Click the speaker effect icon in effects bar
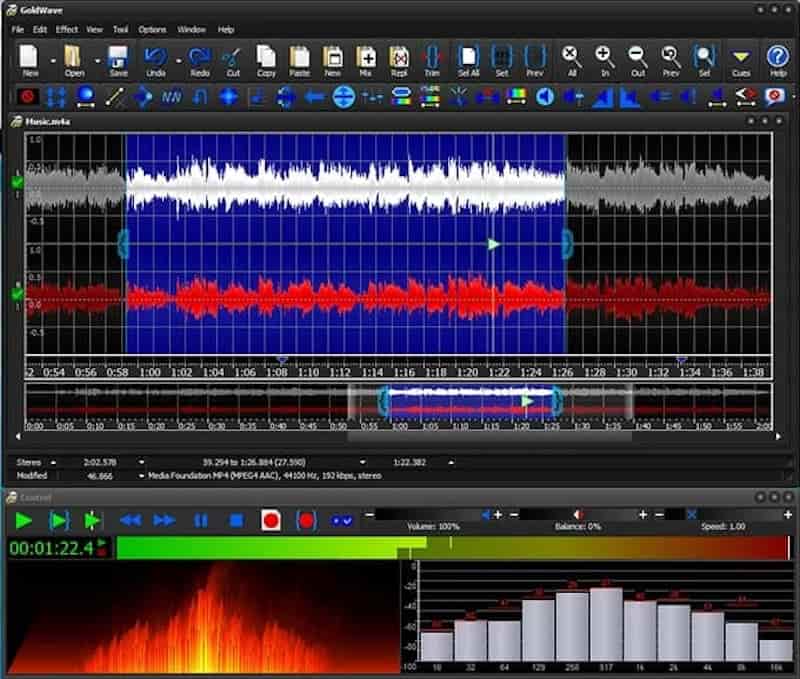This screenshot has width=800, height=679. click(545, 96)
